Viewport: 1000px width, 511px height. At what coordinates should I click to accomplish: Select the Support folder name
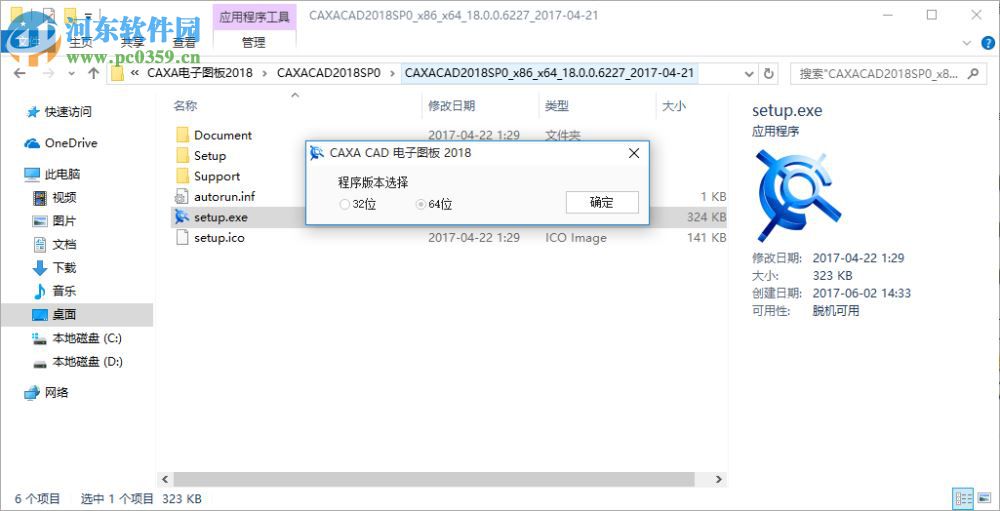(217, 176)
